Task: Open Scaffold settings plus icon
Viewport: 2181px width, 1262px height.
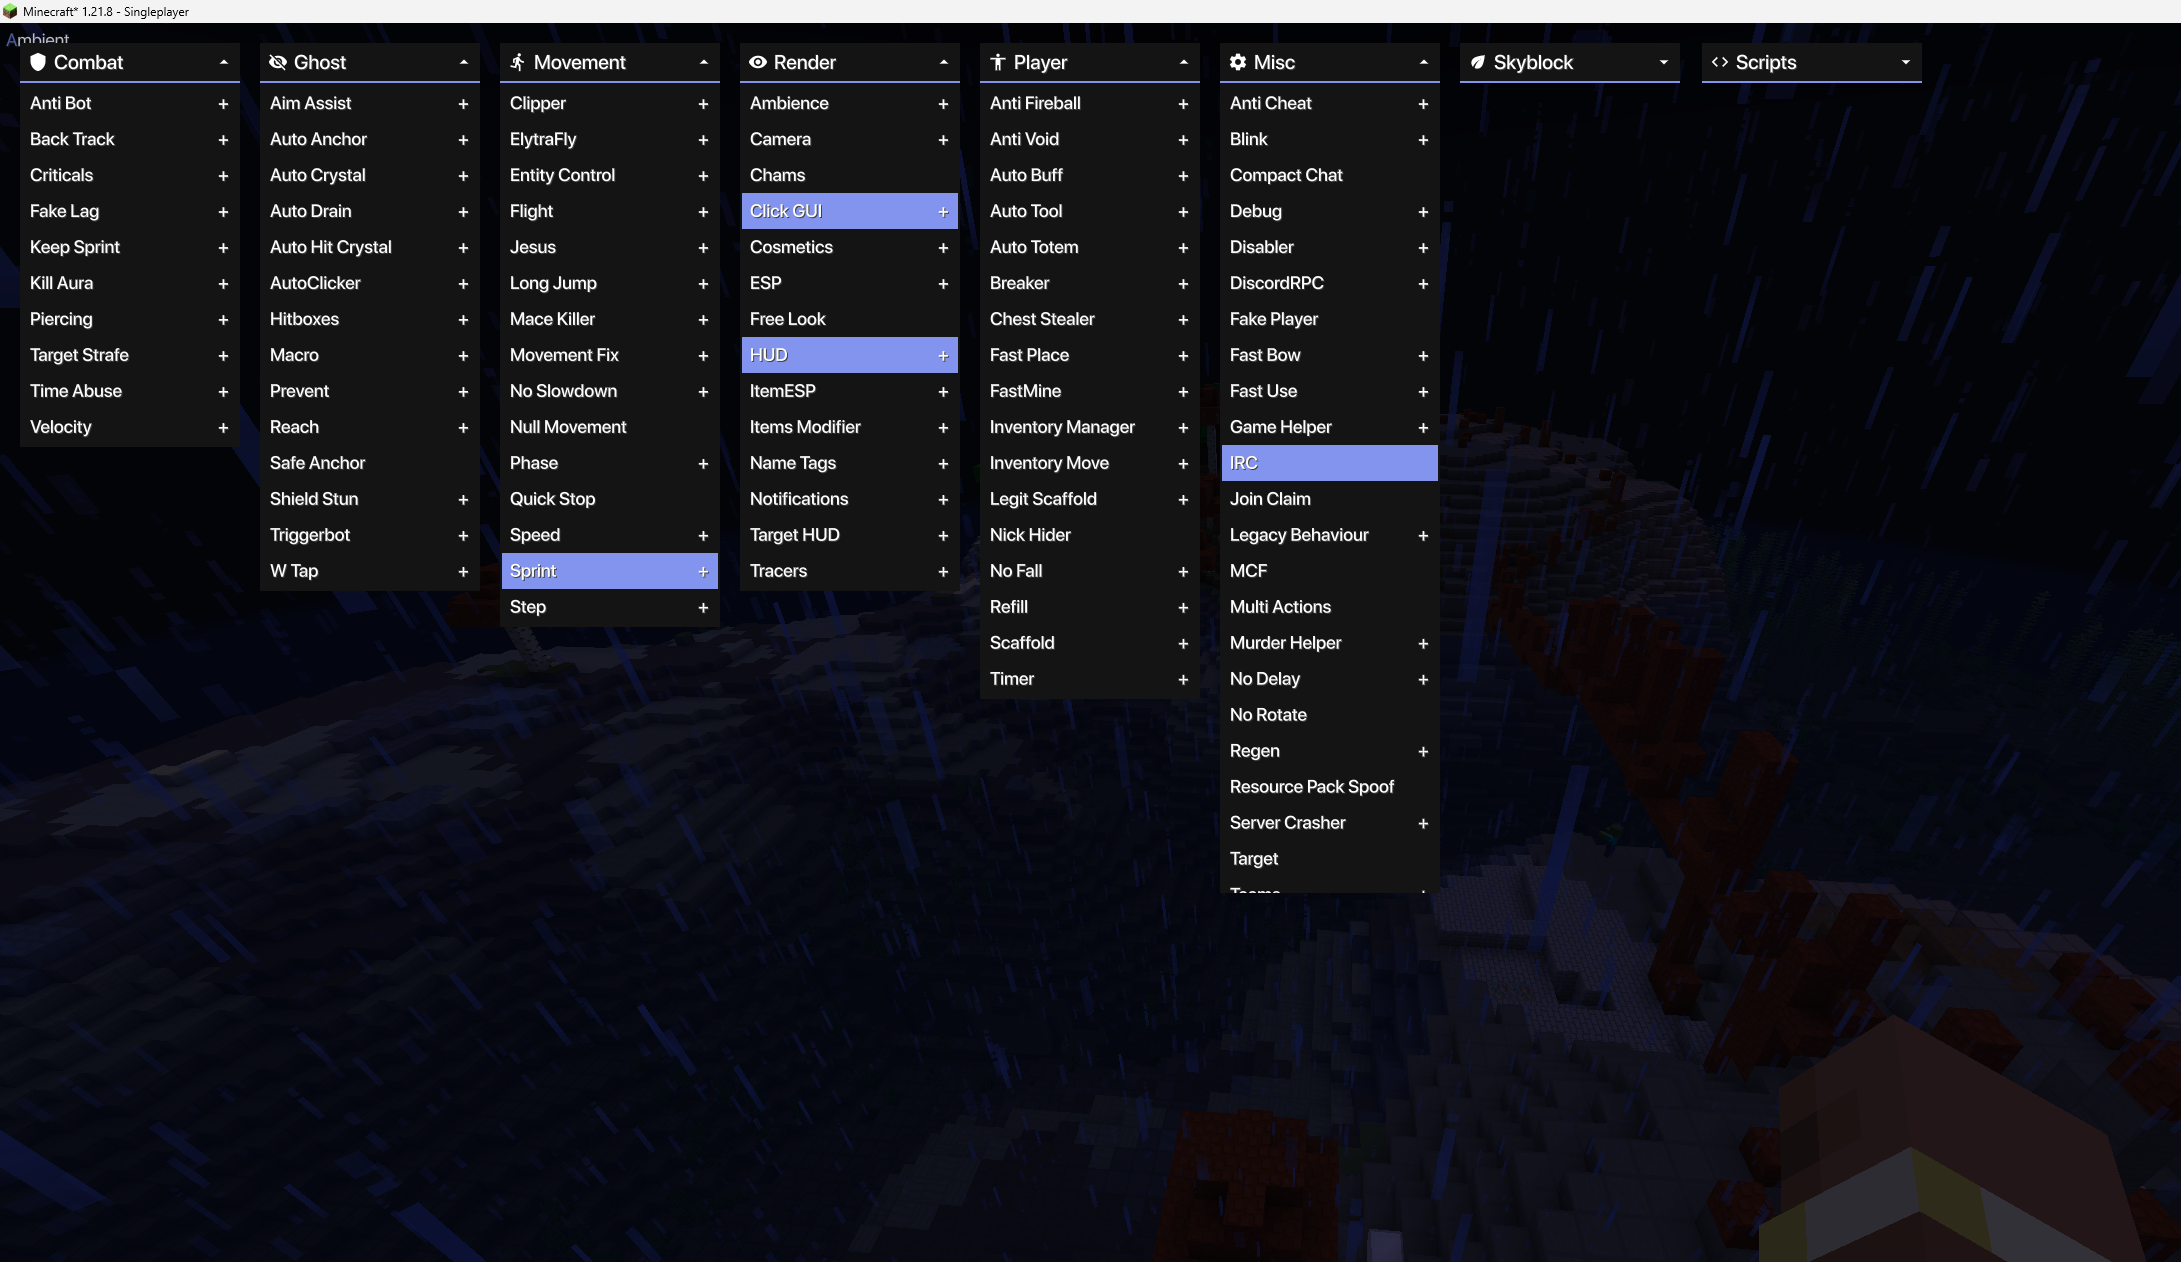Action: [1183, 644]
